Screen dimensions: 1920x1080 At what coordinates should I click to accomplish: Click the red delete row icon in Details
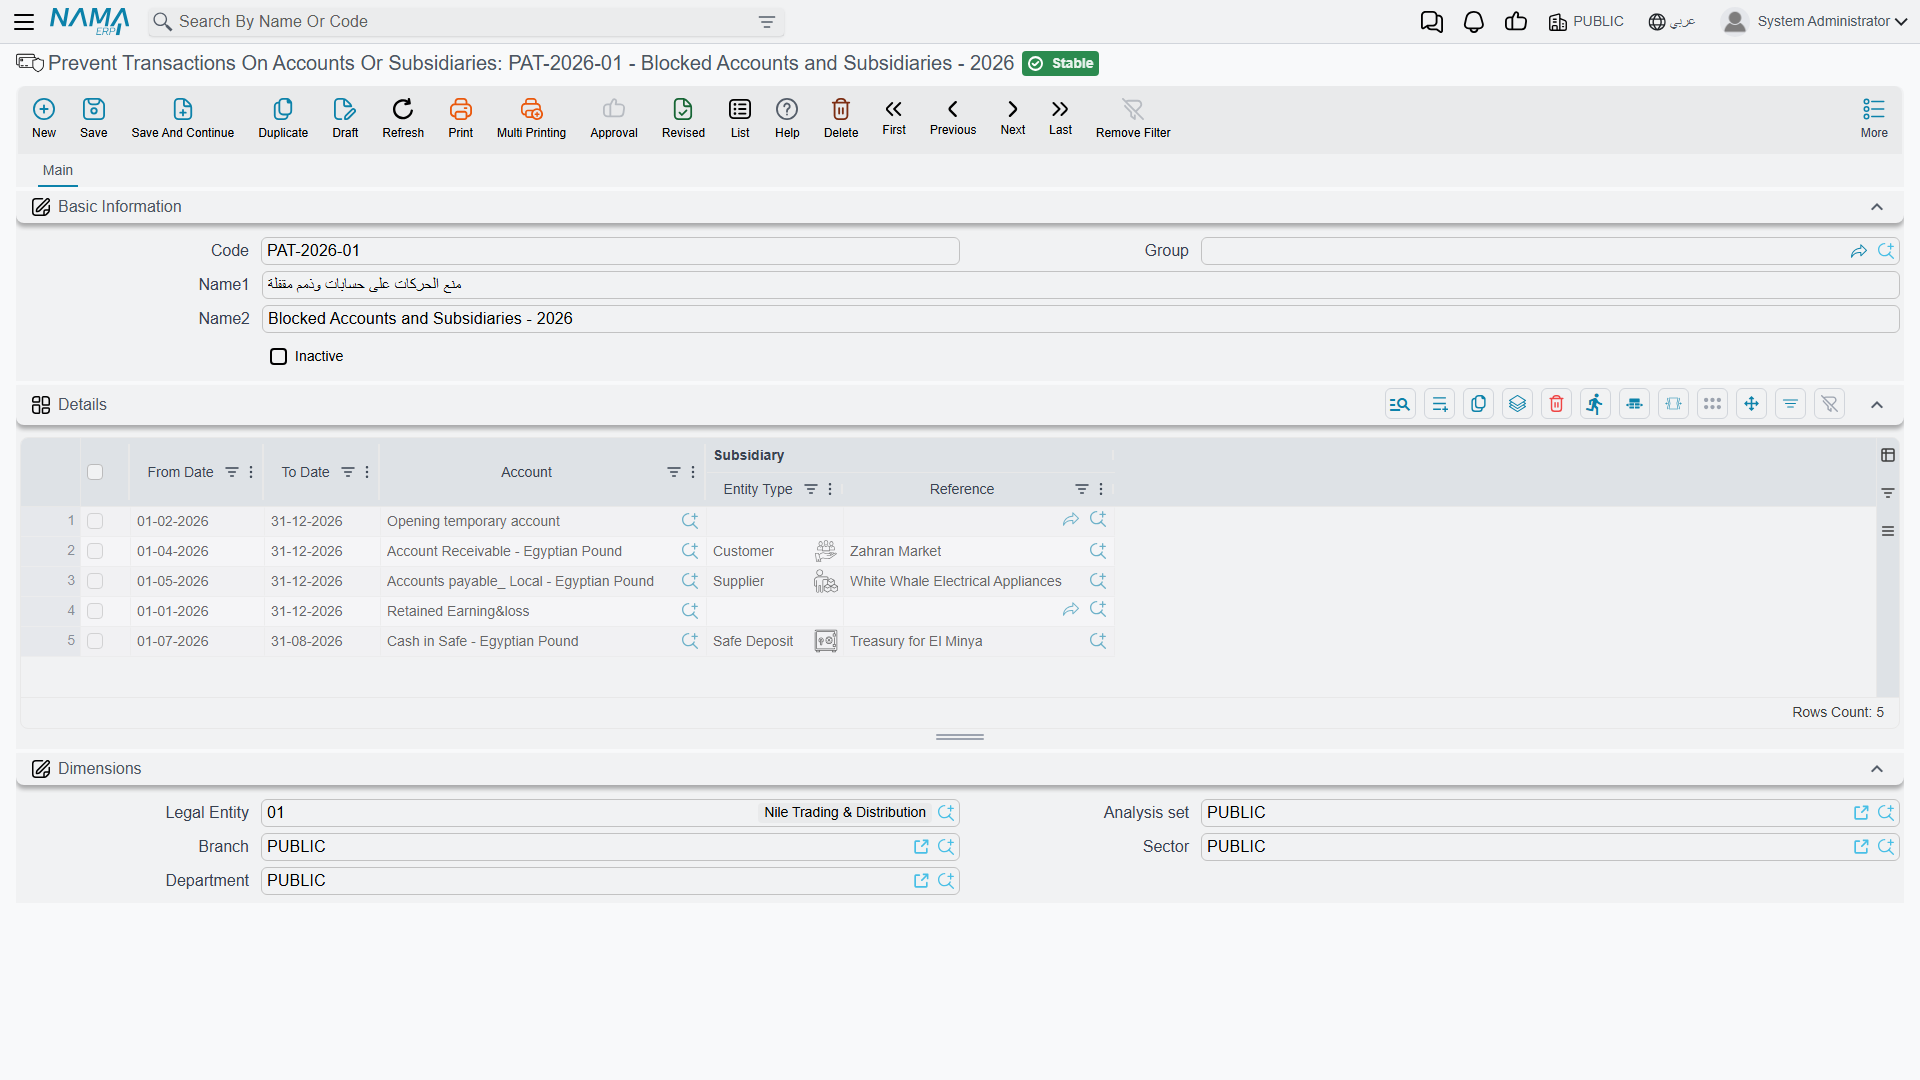(x=1556, y=404)
